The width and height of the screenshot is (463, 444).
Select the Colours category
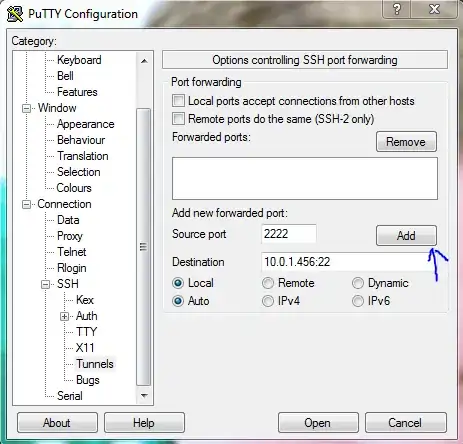74,188
